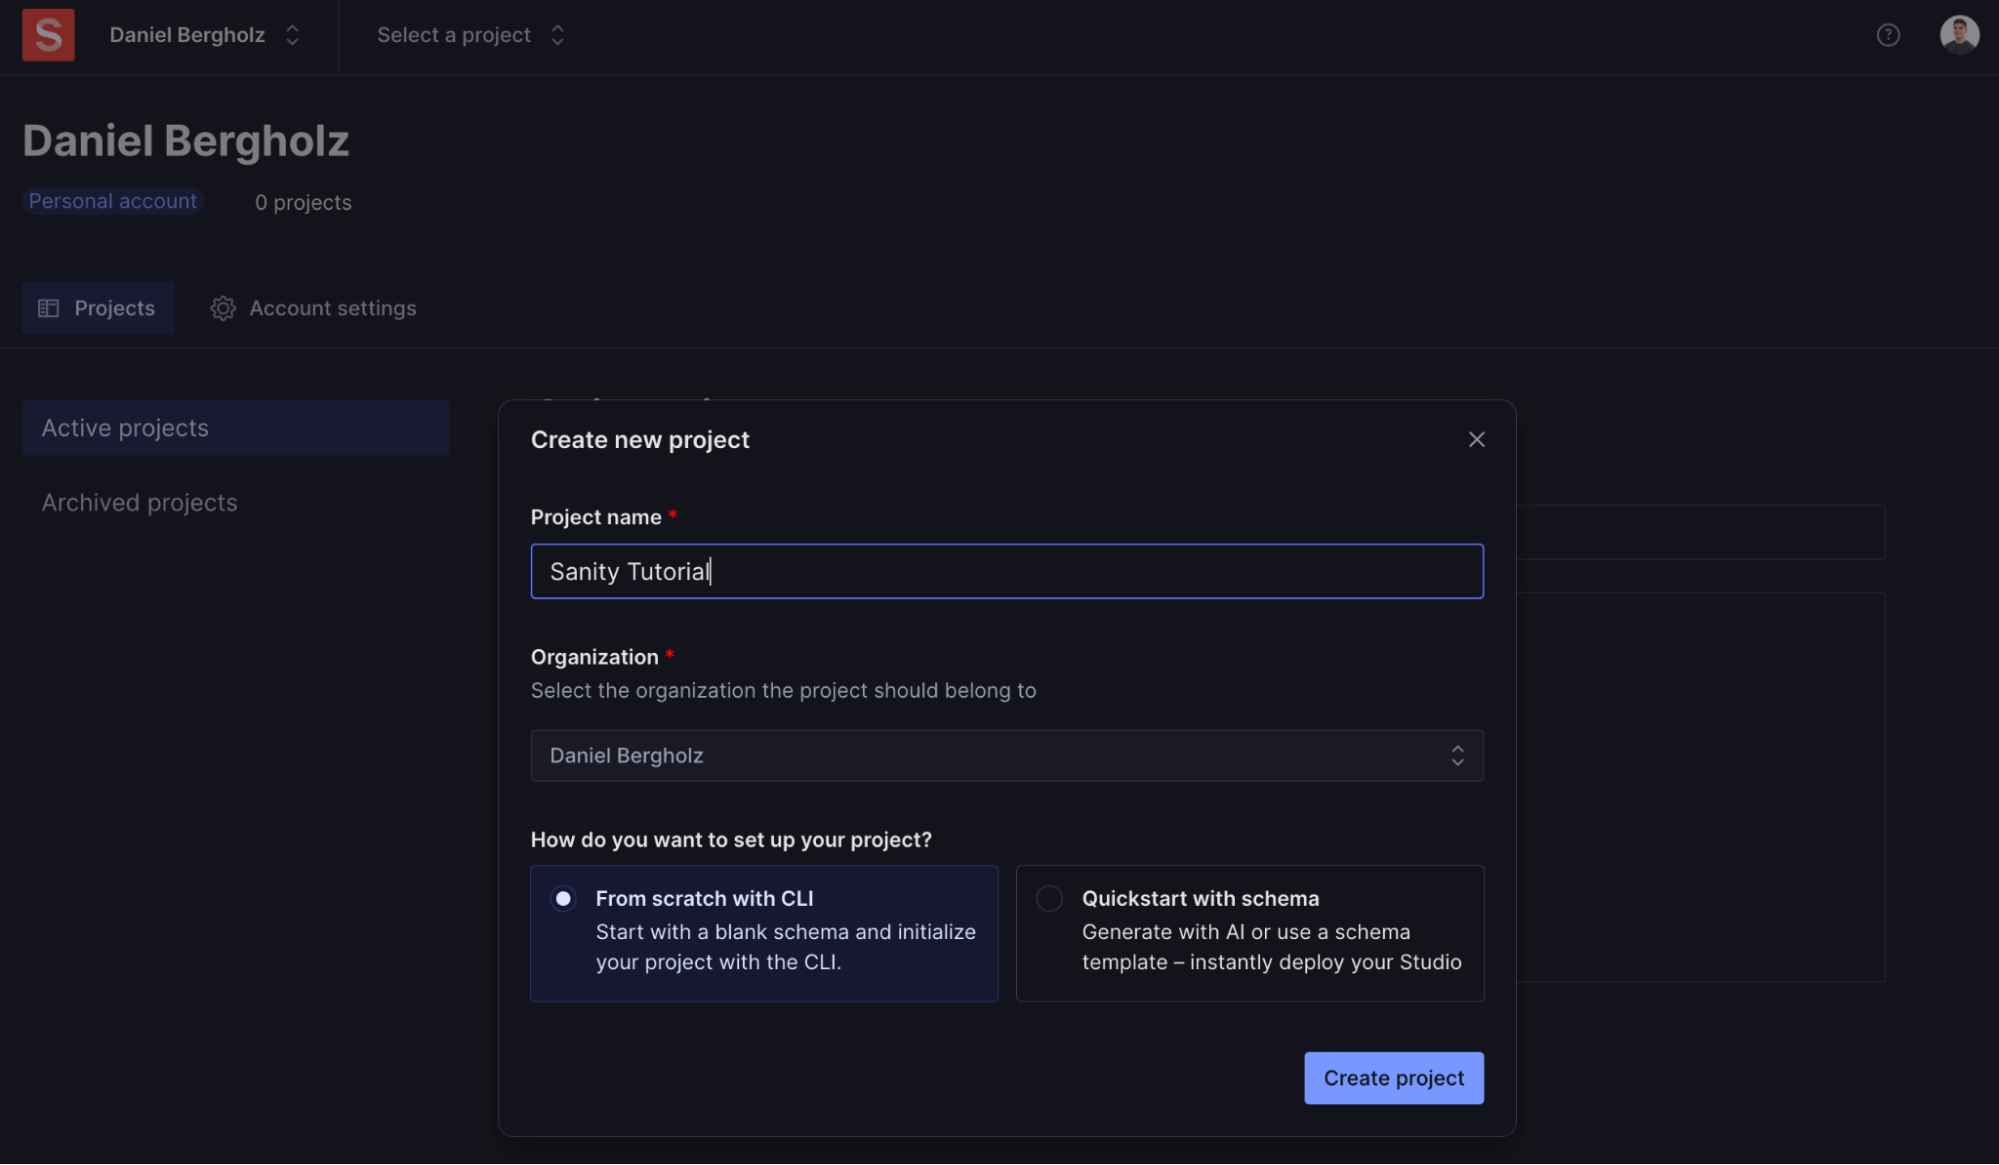Click the Create project button
This screenshot has height=1165, width=1999.
coord(1393,1078)
